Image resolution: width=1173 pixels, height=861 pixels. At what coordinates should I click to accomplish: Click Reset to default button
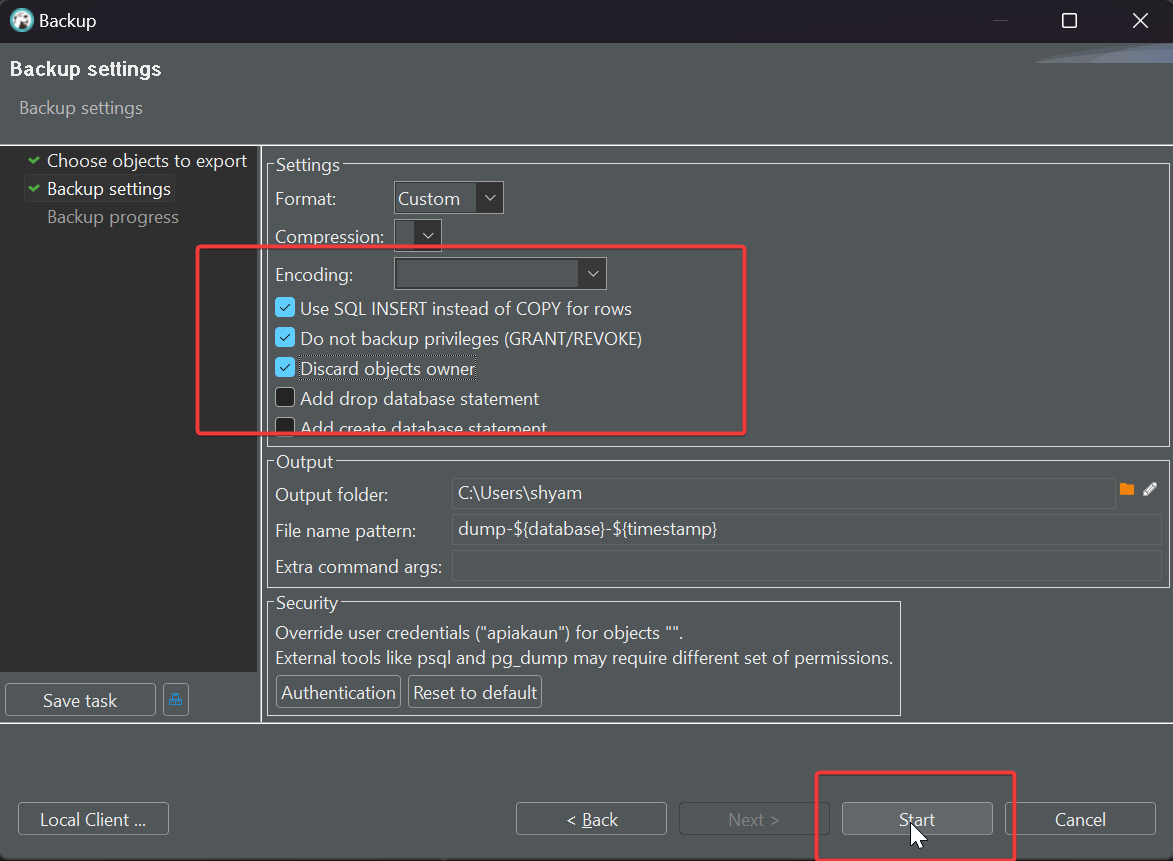475,692
